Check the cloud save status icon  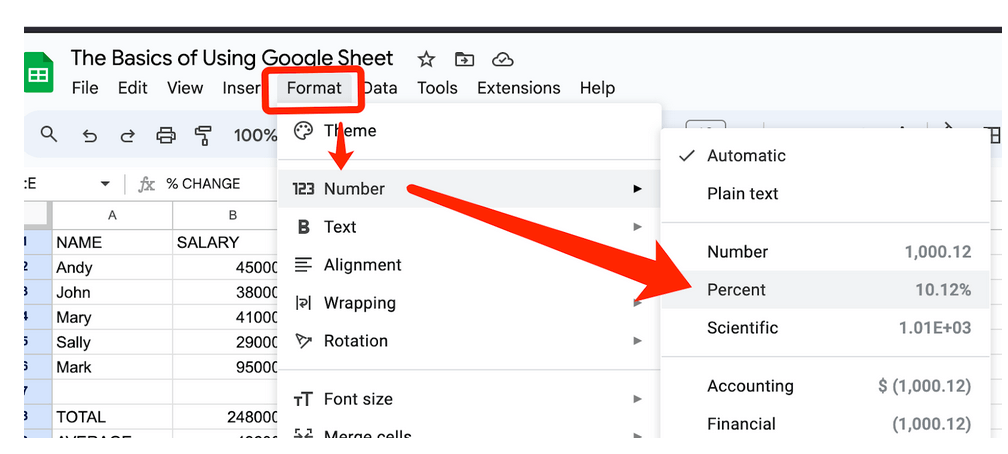coord(503,59)
